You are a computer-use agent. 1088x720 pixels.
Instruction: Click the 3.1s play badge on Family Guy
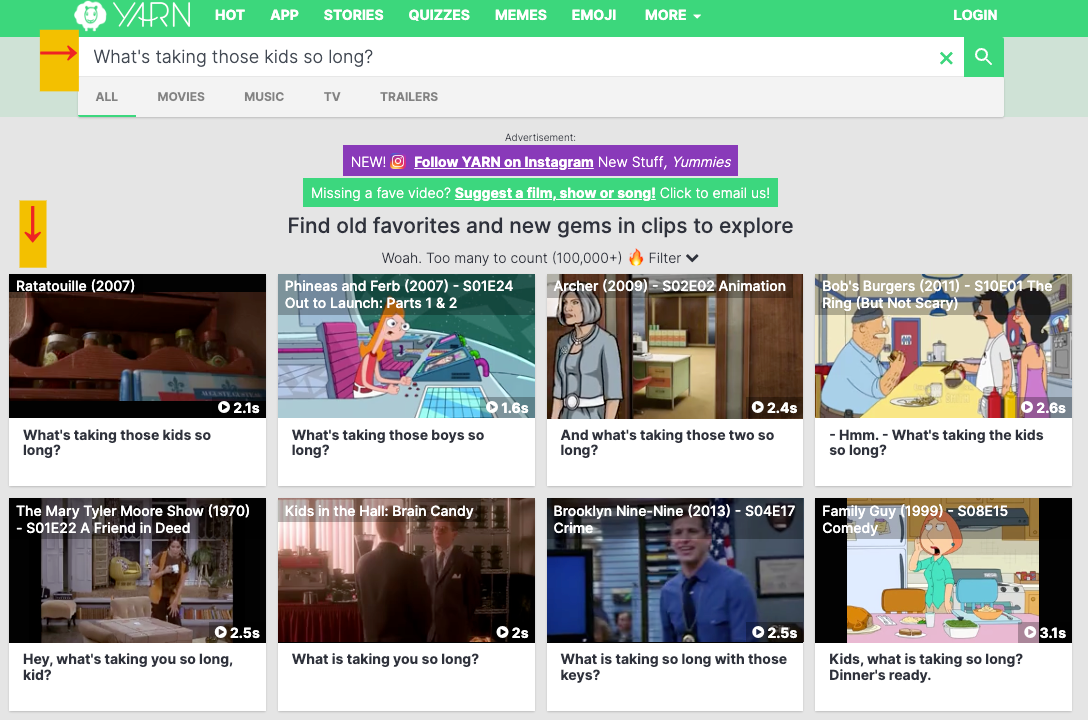1045,633
